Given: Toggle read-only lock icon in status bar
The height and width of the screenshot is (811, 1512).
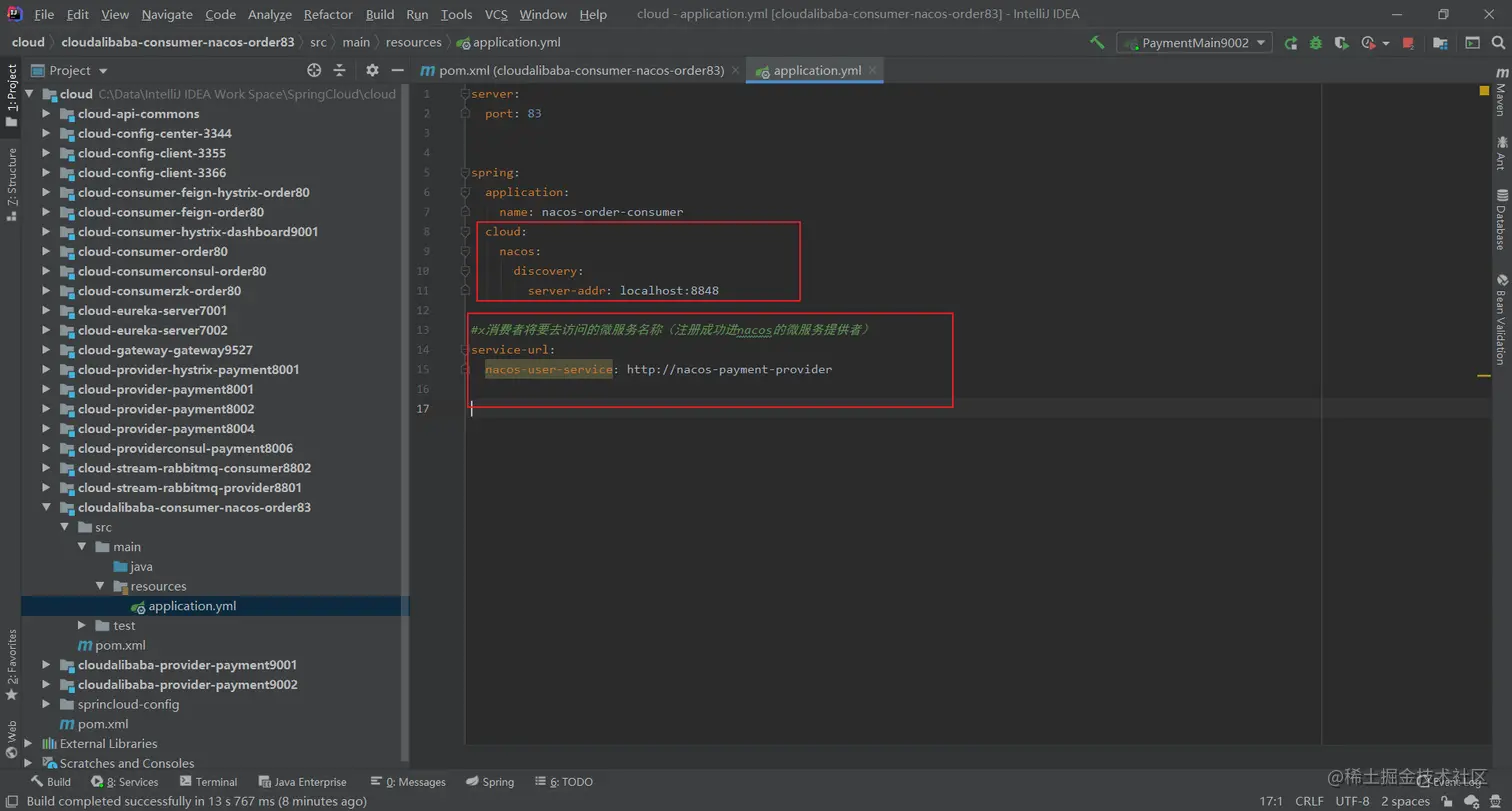Looking at the screenshot, I should pyautogui.click(x=1447, y=801).
